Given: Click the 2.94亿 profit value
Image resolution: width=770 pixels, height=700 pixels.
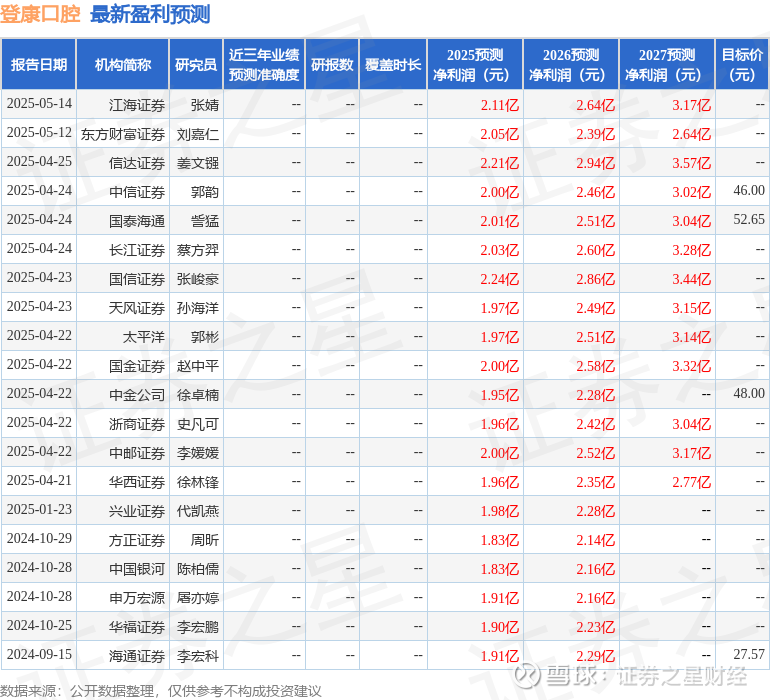Looking at the screenshot, I should pos(596,163).
